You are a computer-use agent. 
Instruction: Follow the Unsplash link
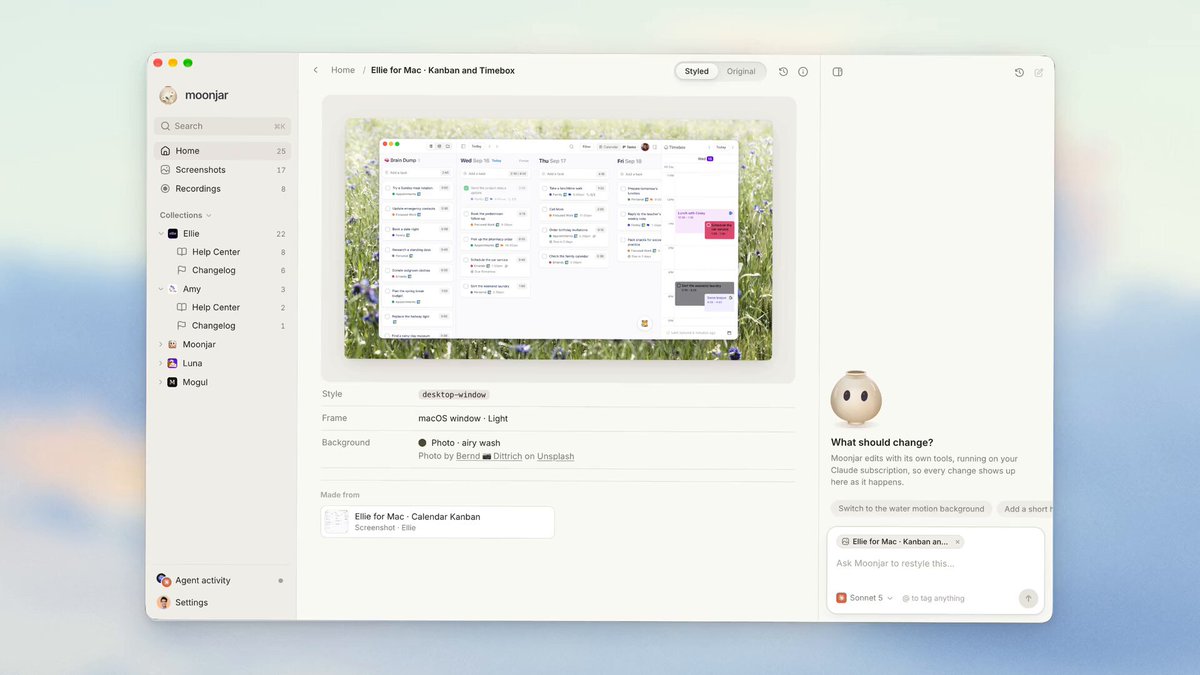click(555, 456)
